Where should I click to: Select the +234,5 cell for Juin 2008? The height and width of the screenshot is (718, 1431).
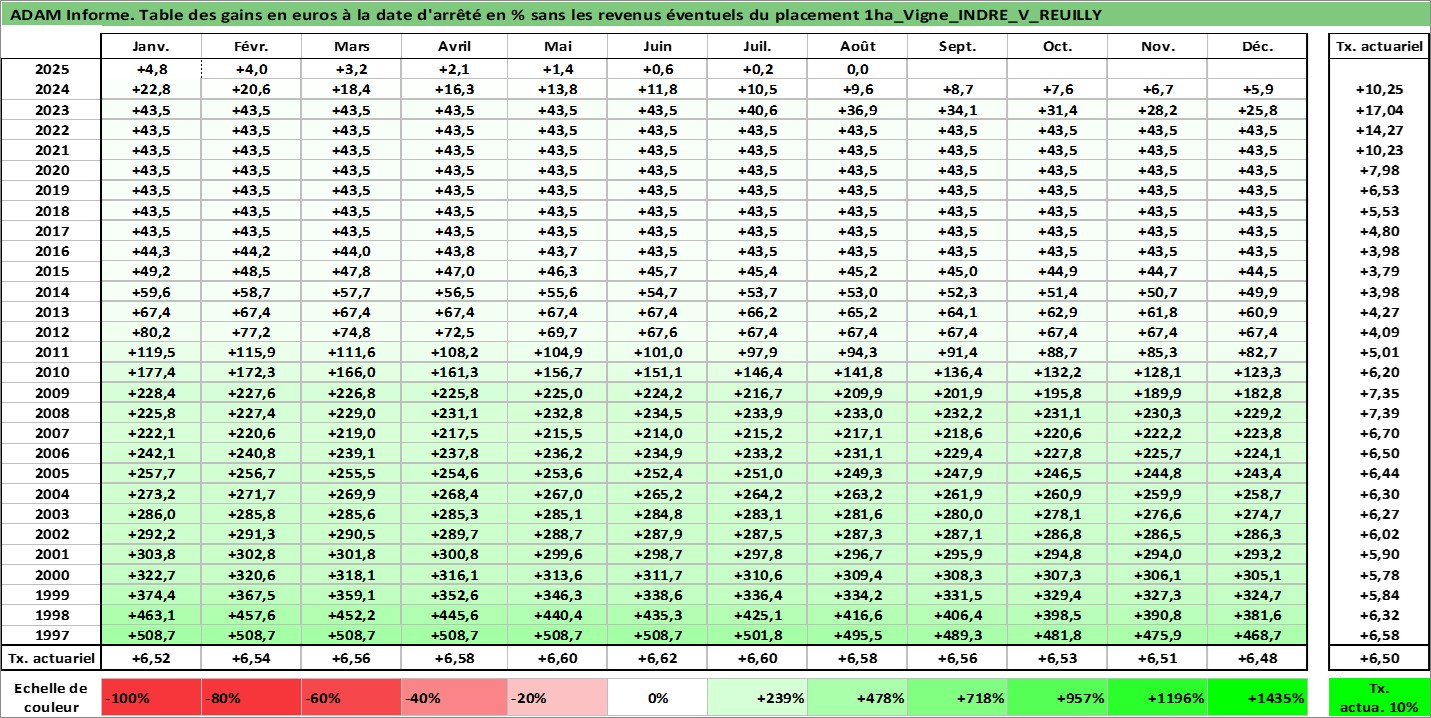pos(657,413)
